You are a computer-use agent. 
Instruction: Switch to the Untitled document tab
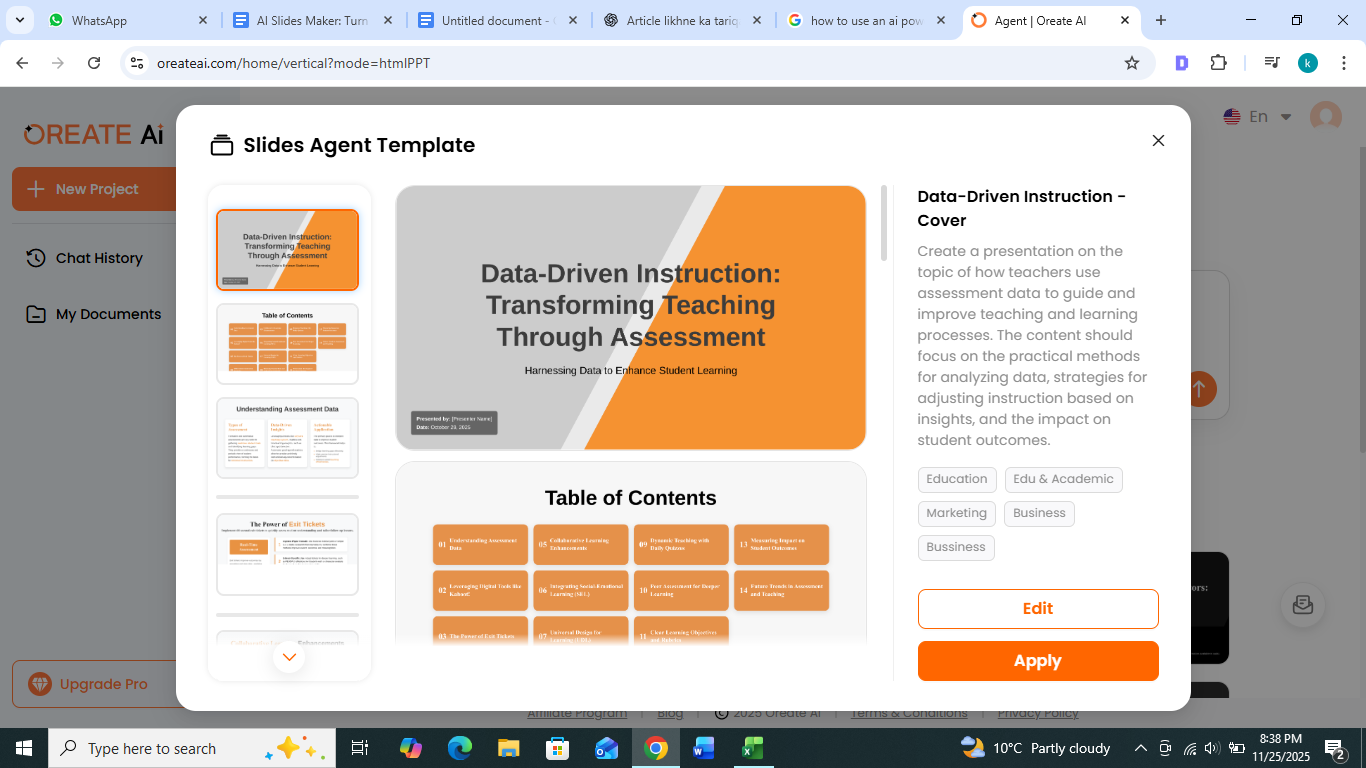pyautogui.click(x=492, y=20)
